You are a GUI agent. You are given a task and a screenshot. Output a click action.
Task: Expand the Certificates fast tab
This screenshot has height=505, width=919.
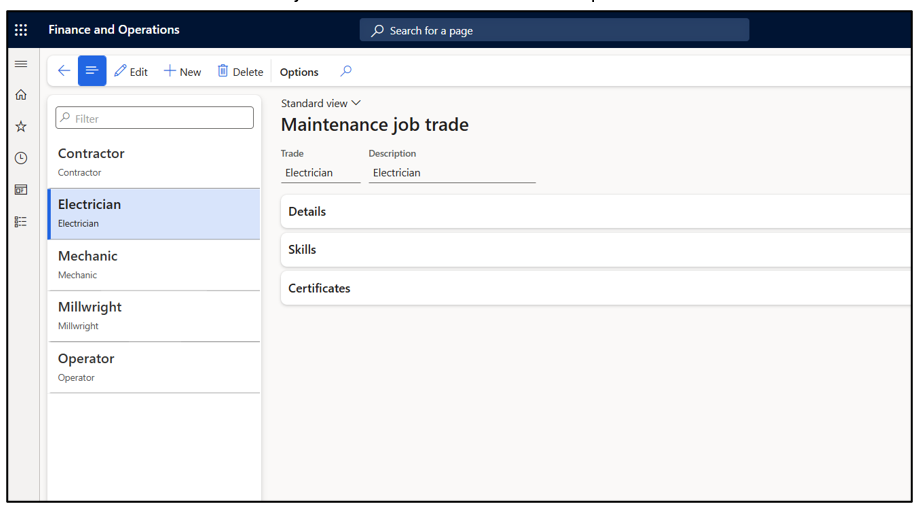click(595, 288)
